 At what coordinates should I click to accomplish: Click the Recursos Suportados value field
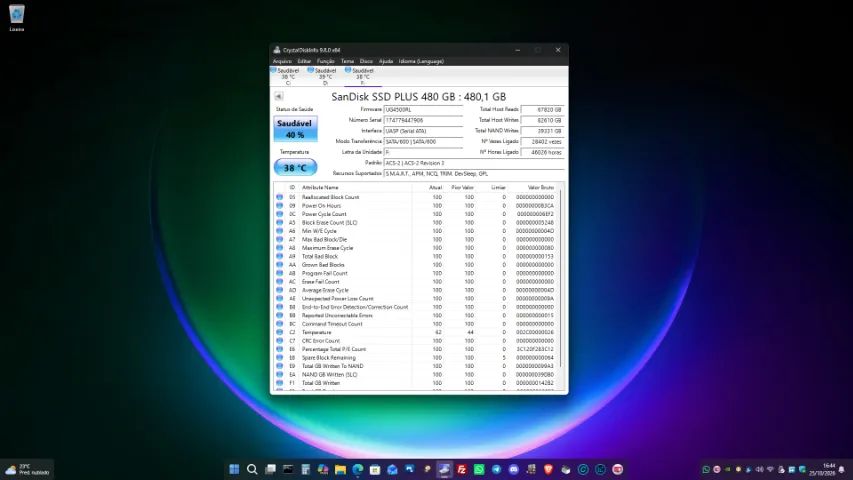[x=474, y=174]
